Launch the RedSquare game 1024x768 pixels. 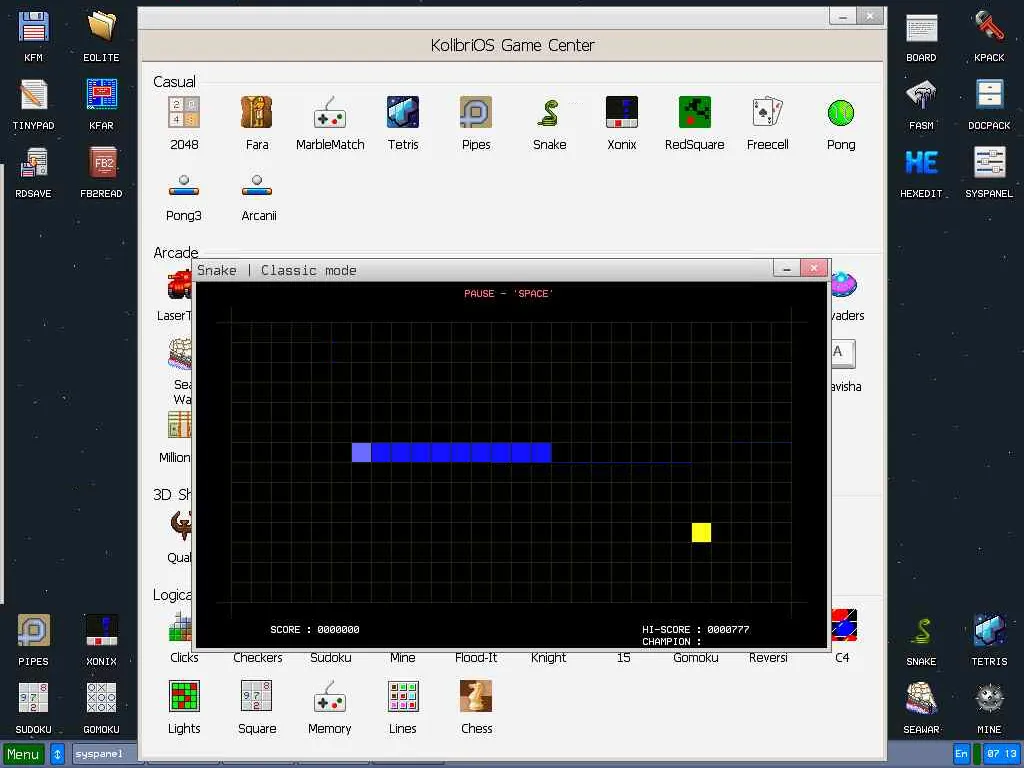[695, 112]
